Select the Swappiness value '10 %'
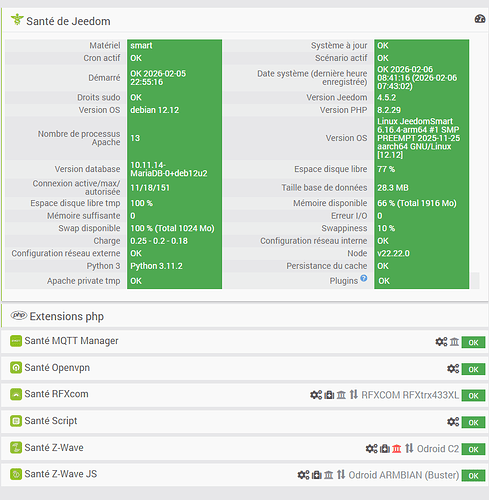The height and width of the screenshot is (500, 489). (386, 228)
